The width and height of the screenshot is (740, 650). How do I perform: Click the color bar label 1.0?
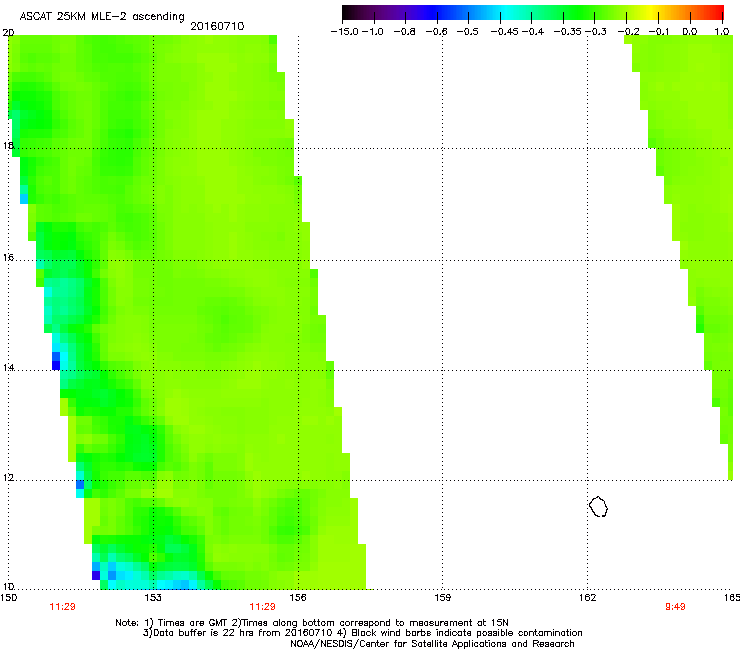[722, 32]
